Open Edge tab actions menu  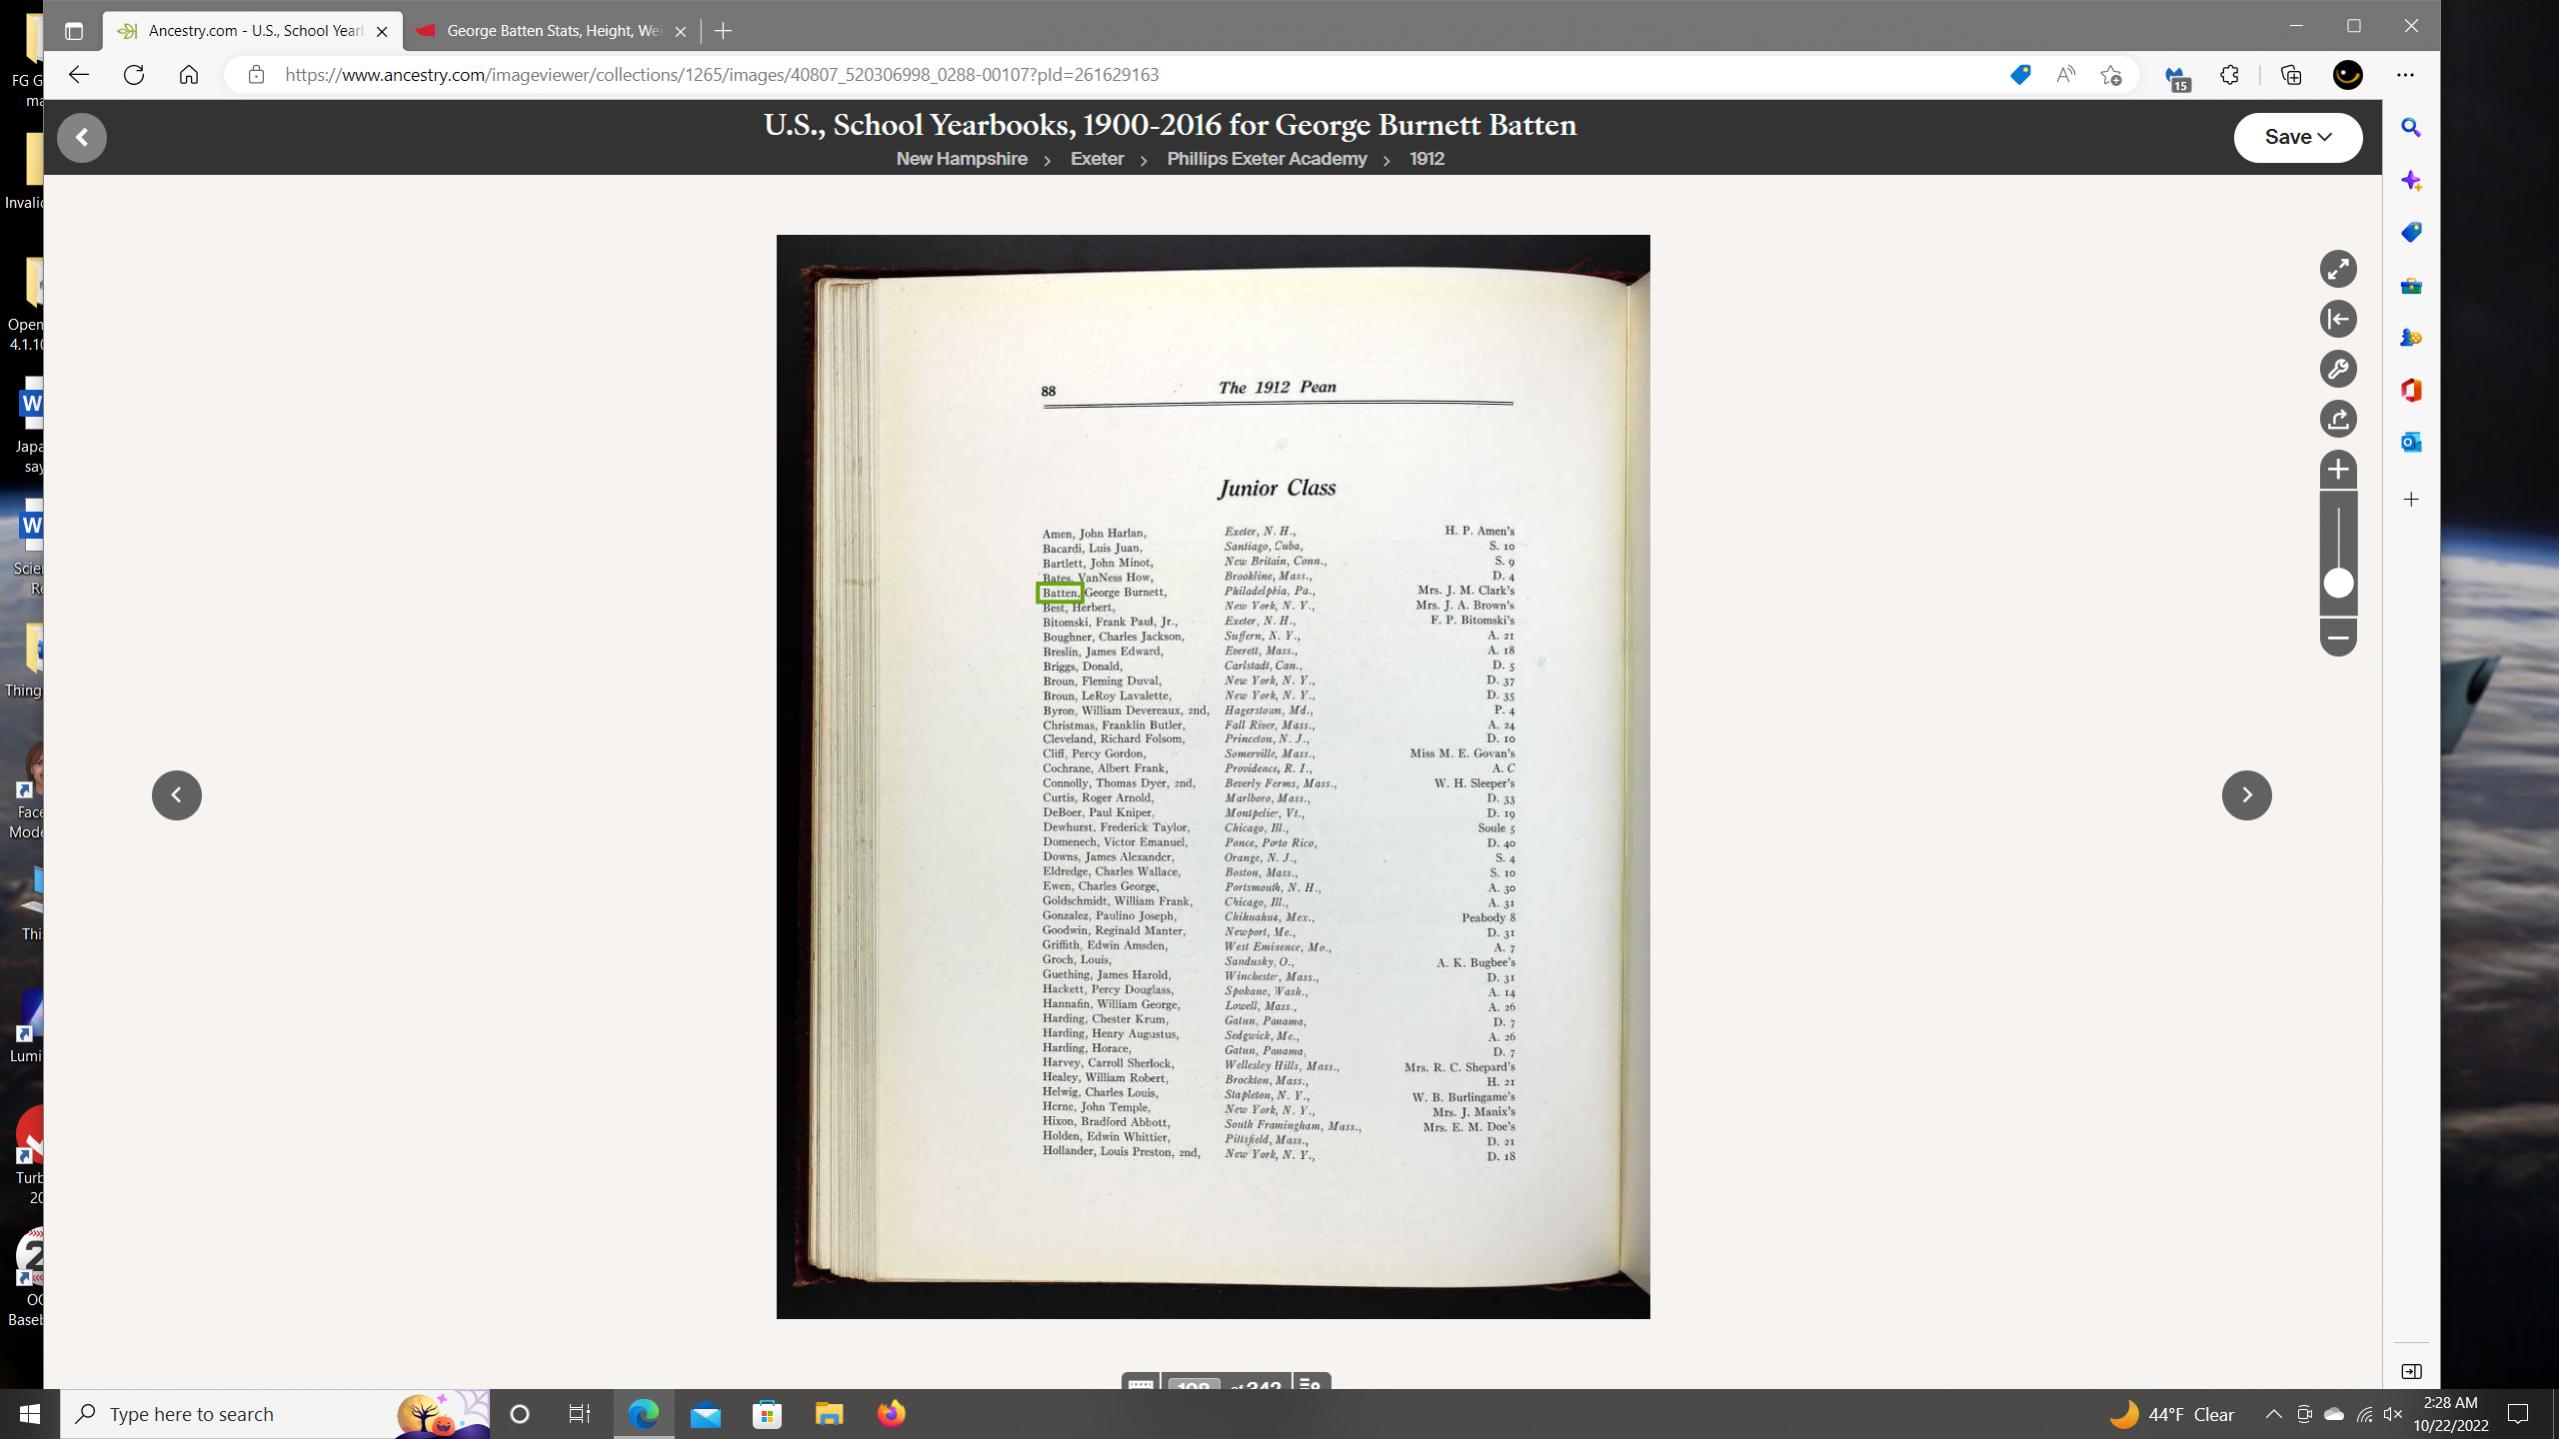tap(73, 31)
